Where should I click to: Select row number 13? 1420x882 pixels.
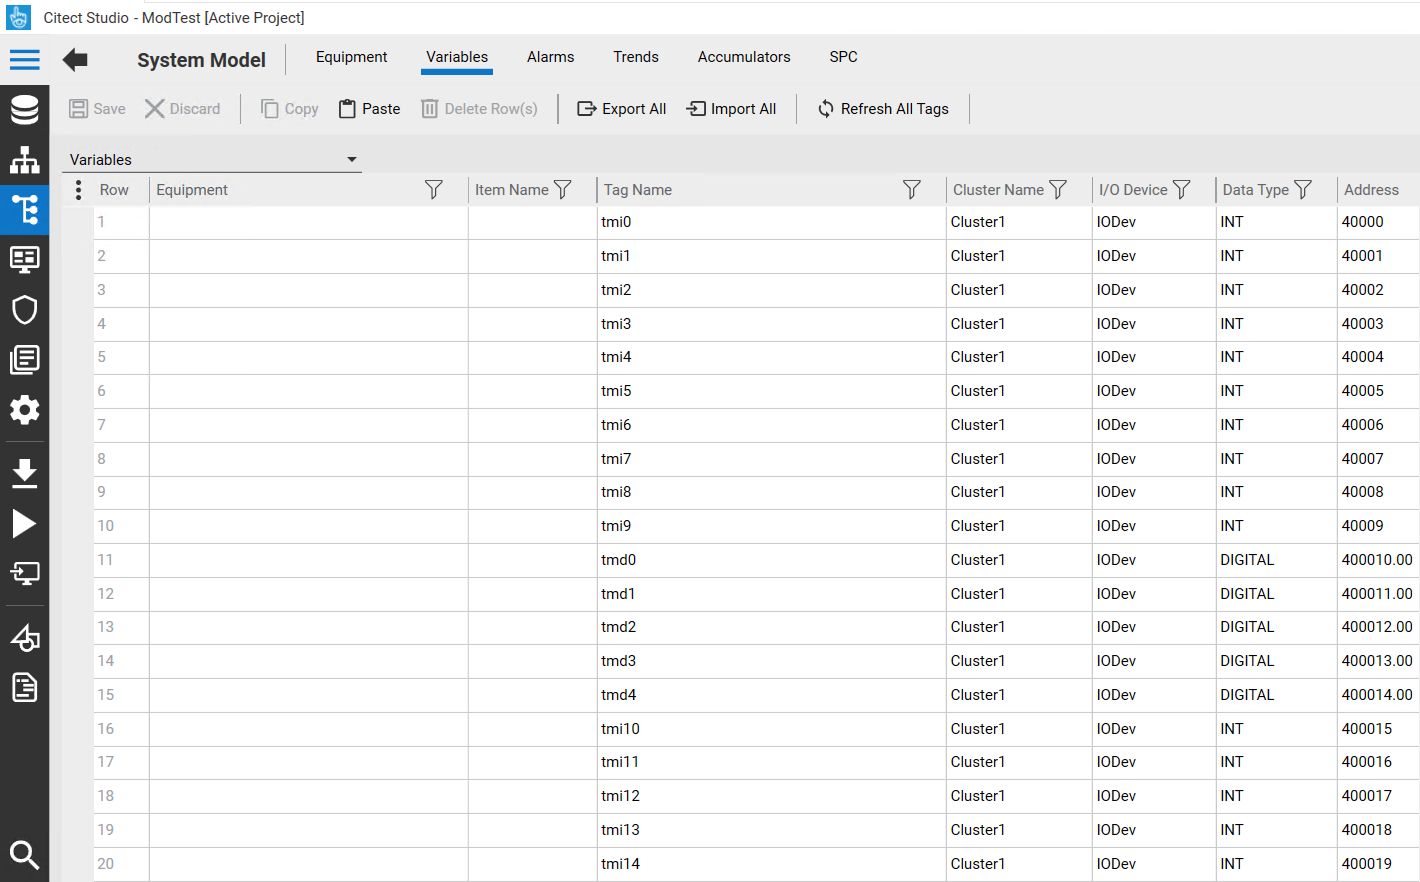(121, 627)
